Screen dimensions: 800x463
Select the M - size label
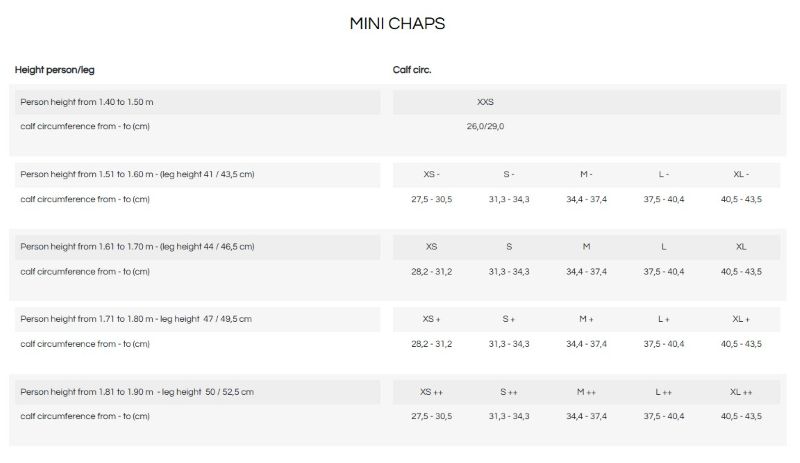pyautogui.click(x=586, y=174)
